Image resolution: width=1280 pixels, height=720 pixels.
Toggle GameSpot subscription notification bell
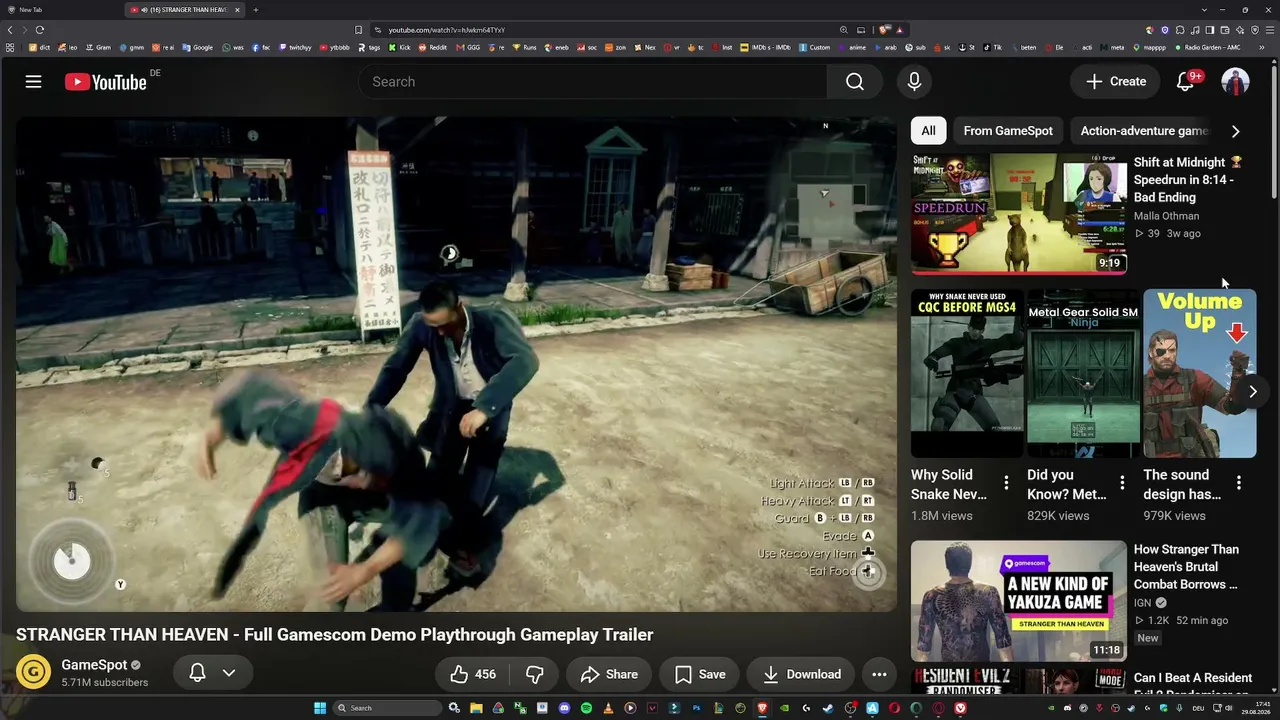[197, 673]
